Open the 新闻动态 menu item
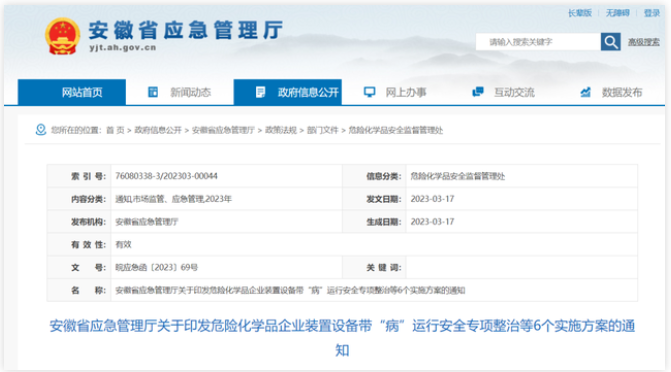The height and width of the screenshot is (372, 671). click(190, 92)
